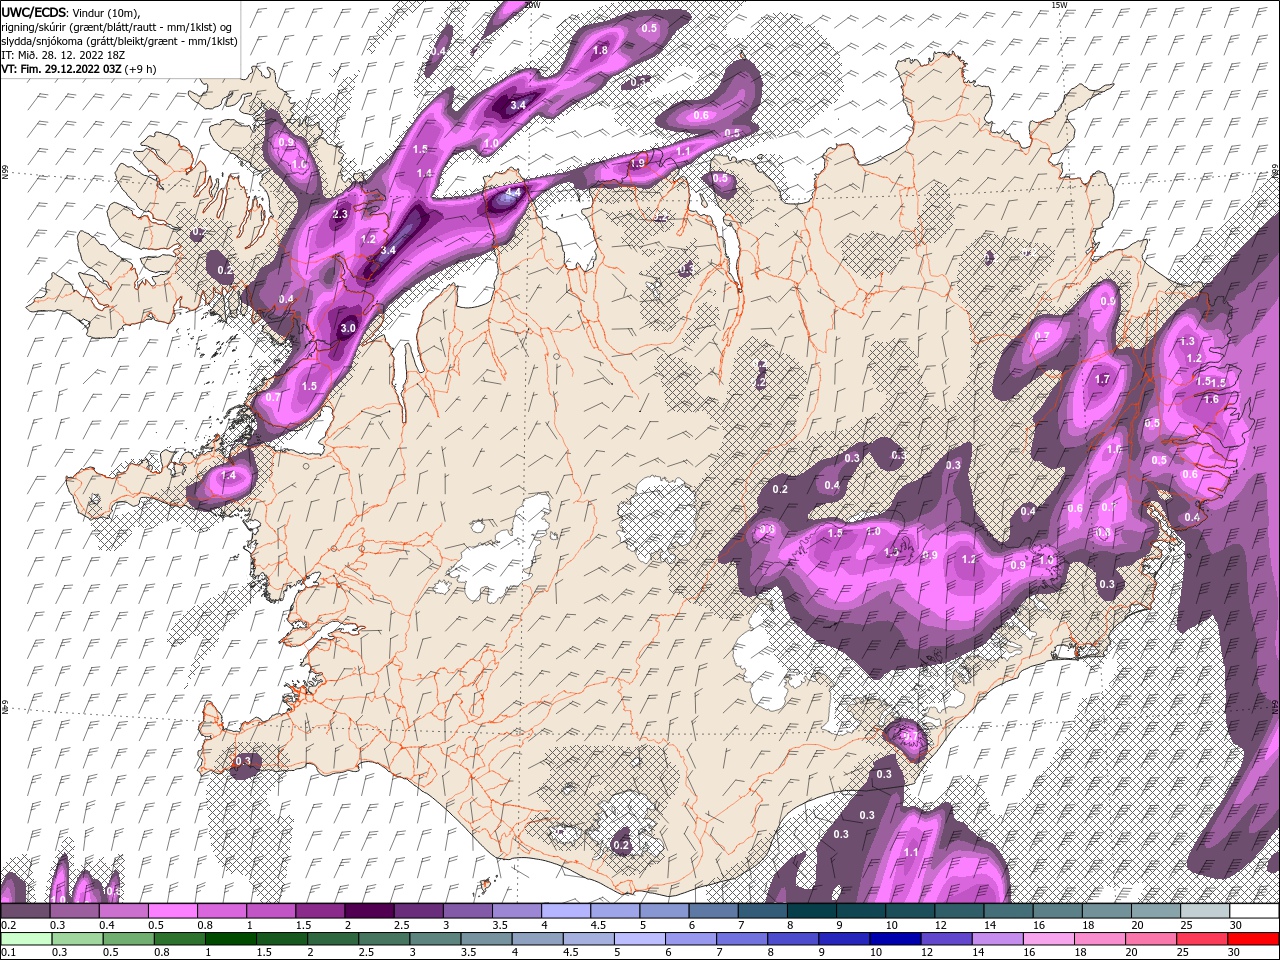Select the snow legend swatch labeled 3

pyautogui.click(x=467, y=911)
